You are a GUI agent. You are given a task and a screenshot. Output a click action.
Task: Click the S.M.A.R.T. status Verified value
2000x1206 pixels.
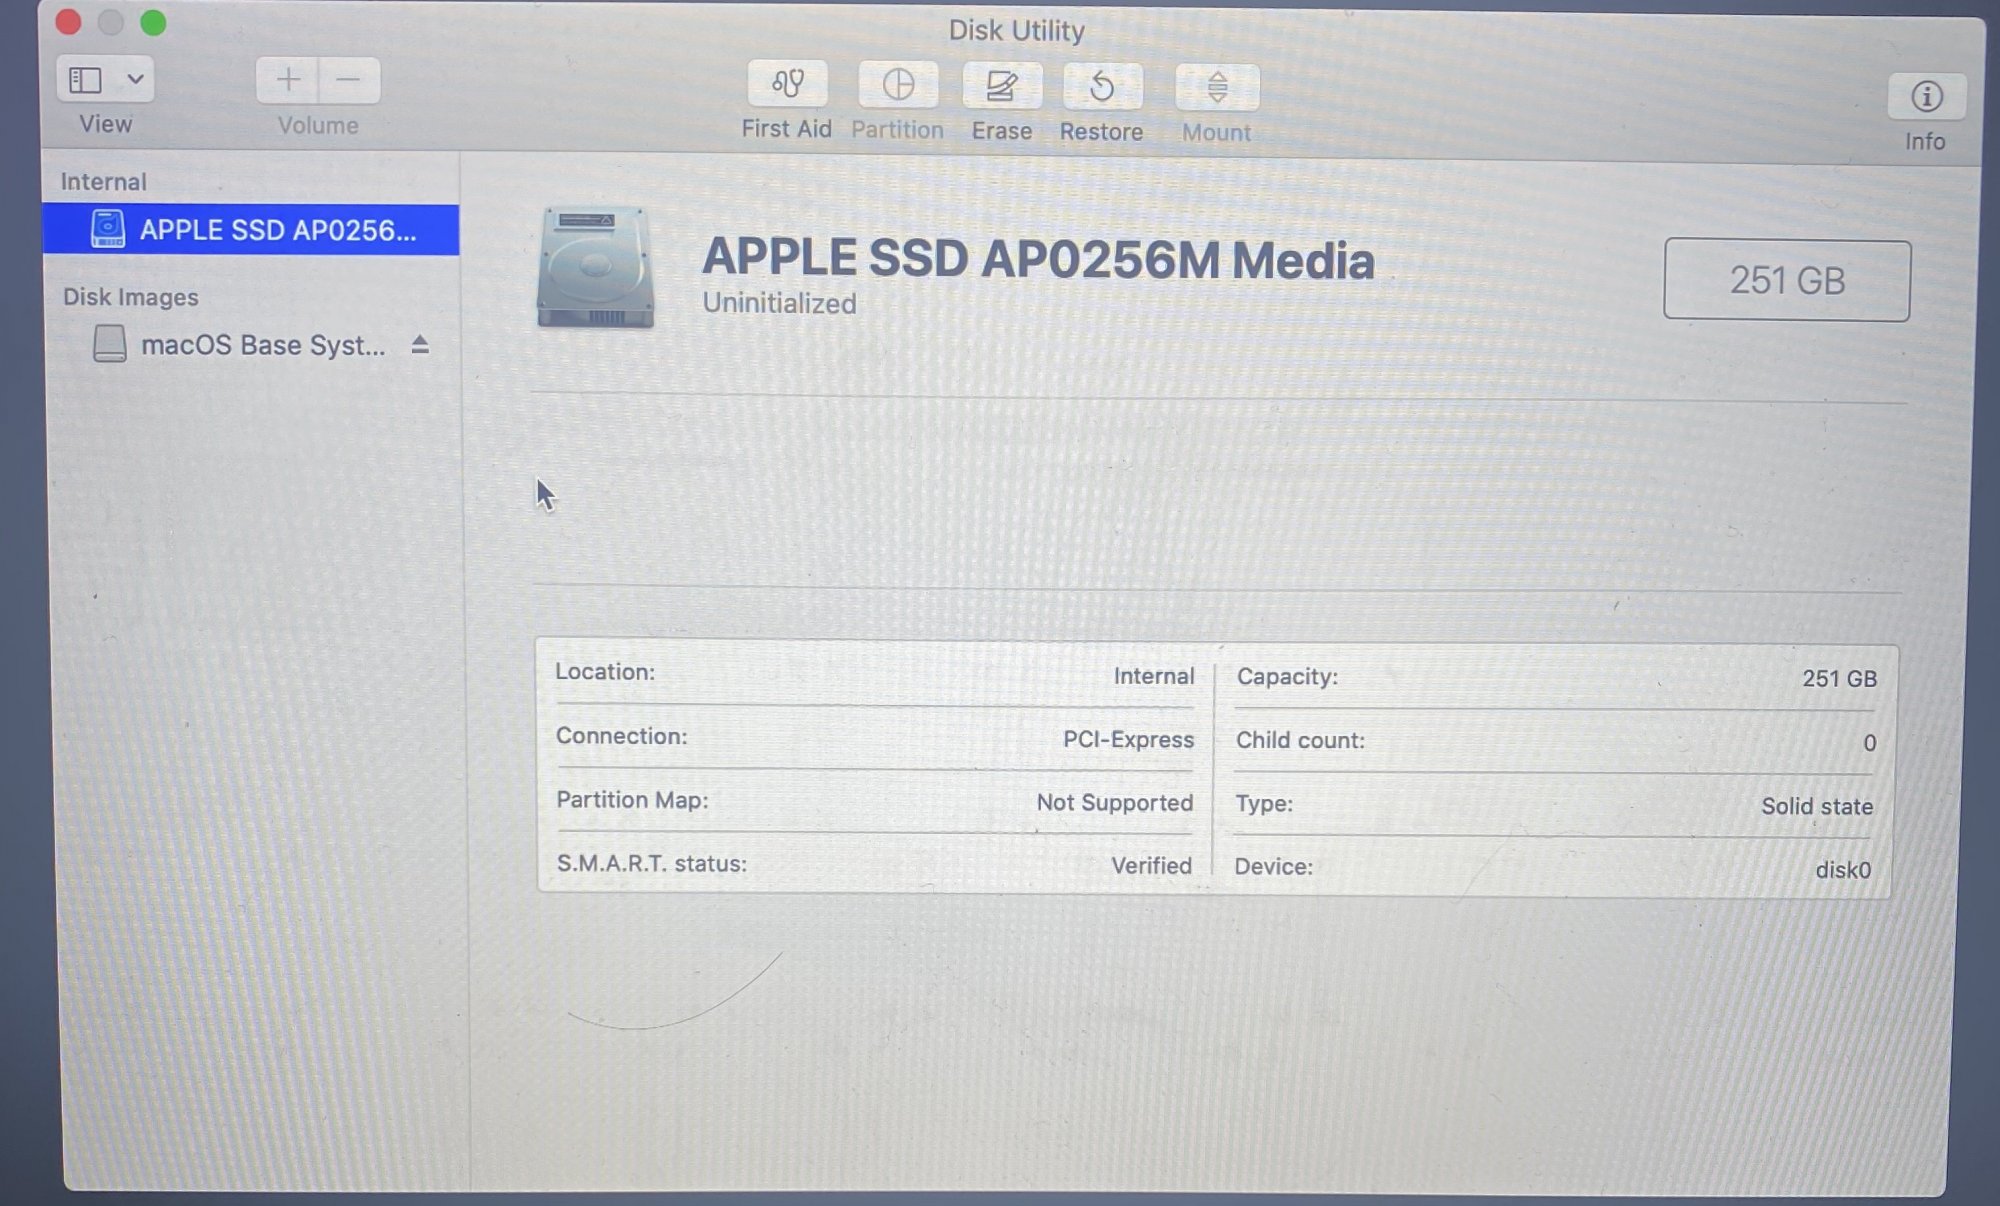1150,865
